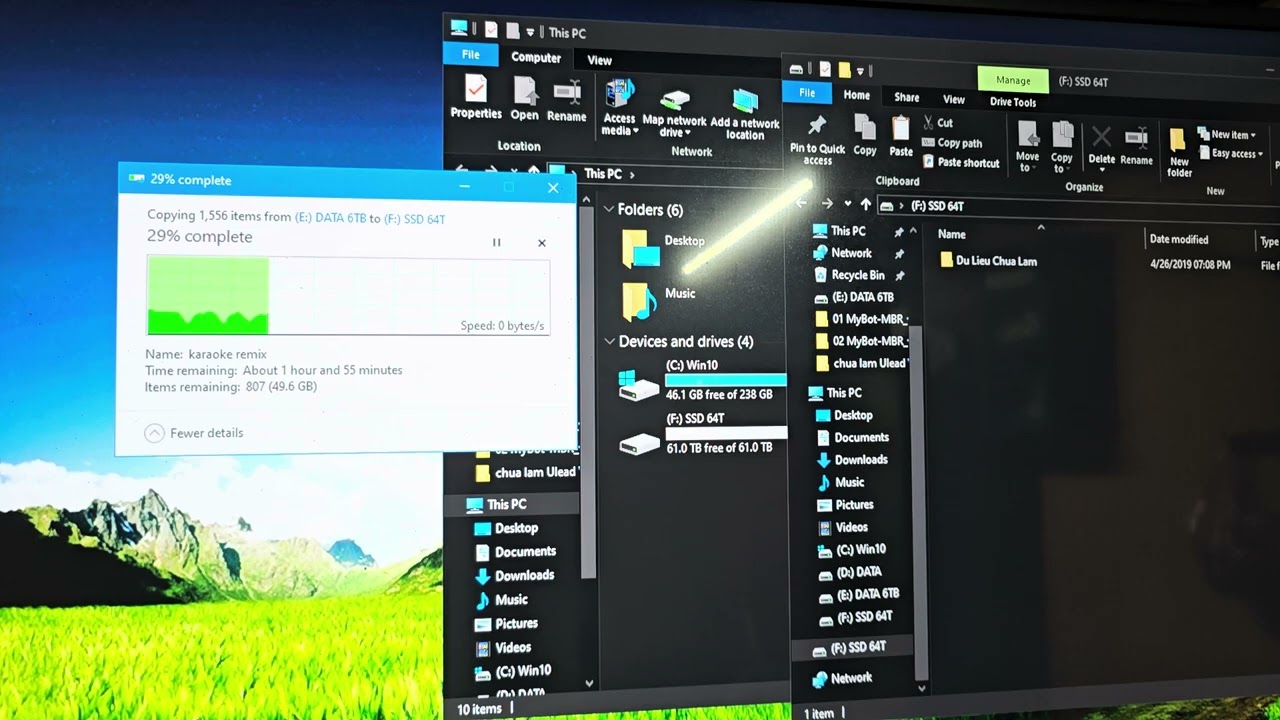The height and width of the screenshot is (720, 1280).
Task: Select (C:) Win10 in SSD 64T window's tree
Action: (851, 550)
